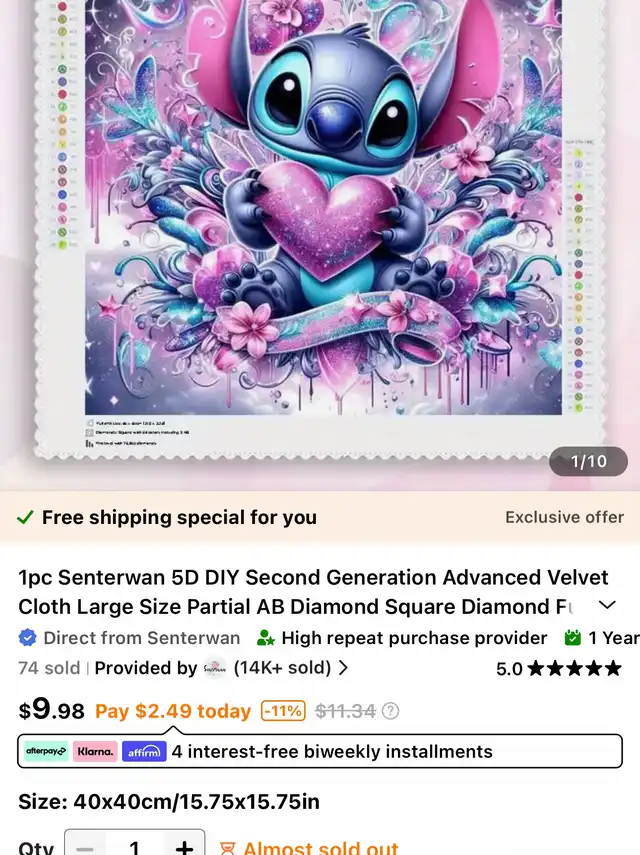Click the green free shipping checkmark icon
Image resolution: width=640 pixels, height=855 pixels.
(25, 517)
